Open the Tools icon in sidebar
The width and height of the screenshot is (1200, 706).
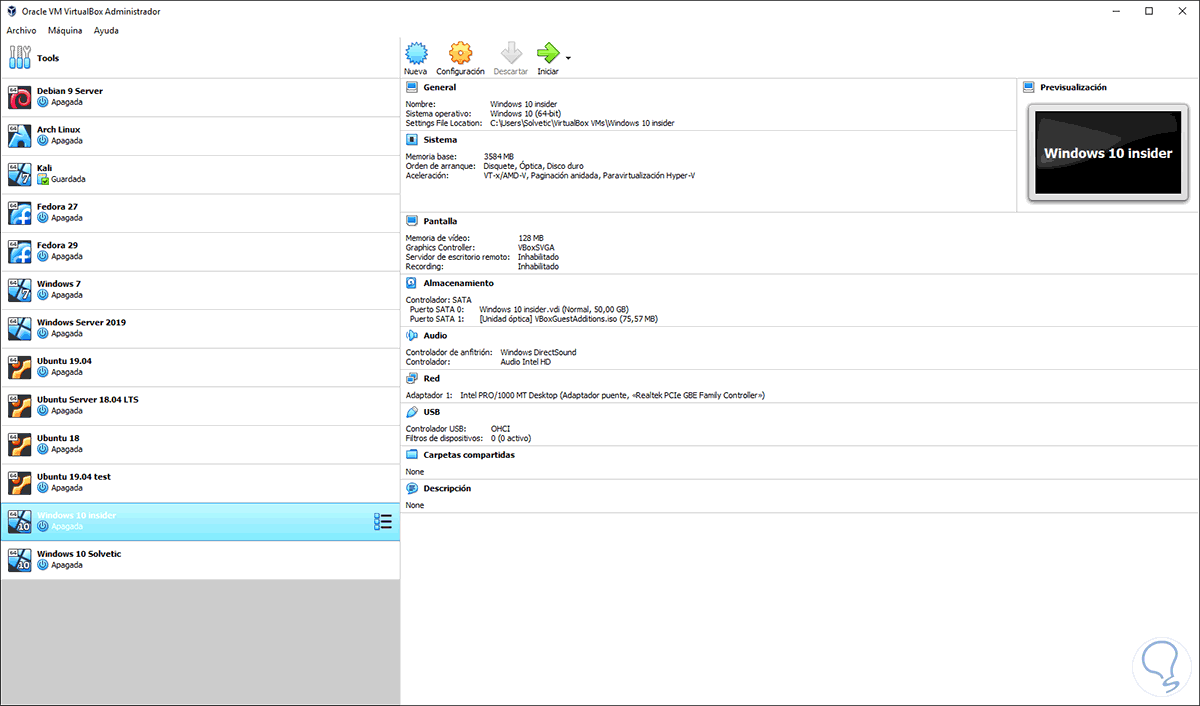(x=19, y=57)
